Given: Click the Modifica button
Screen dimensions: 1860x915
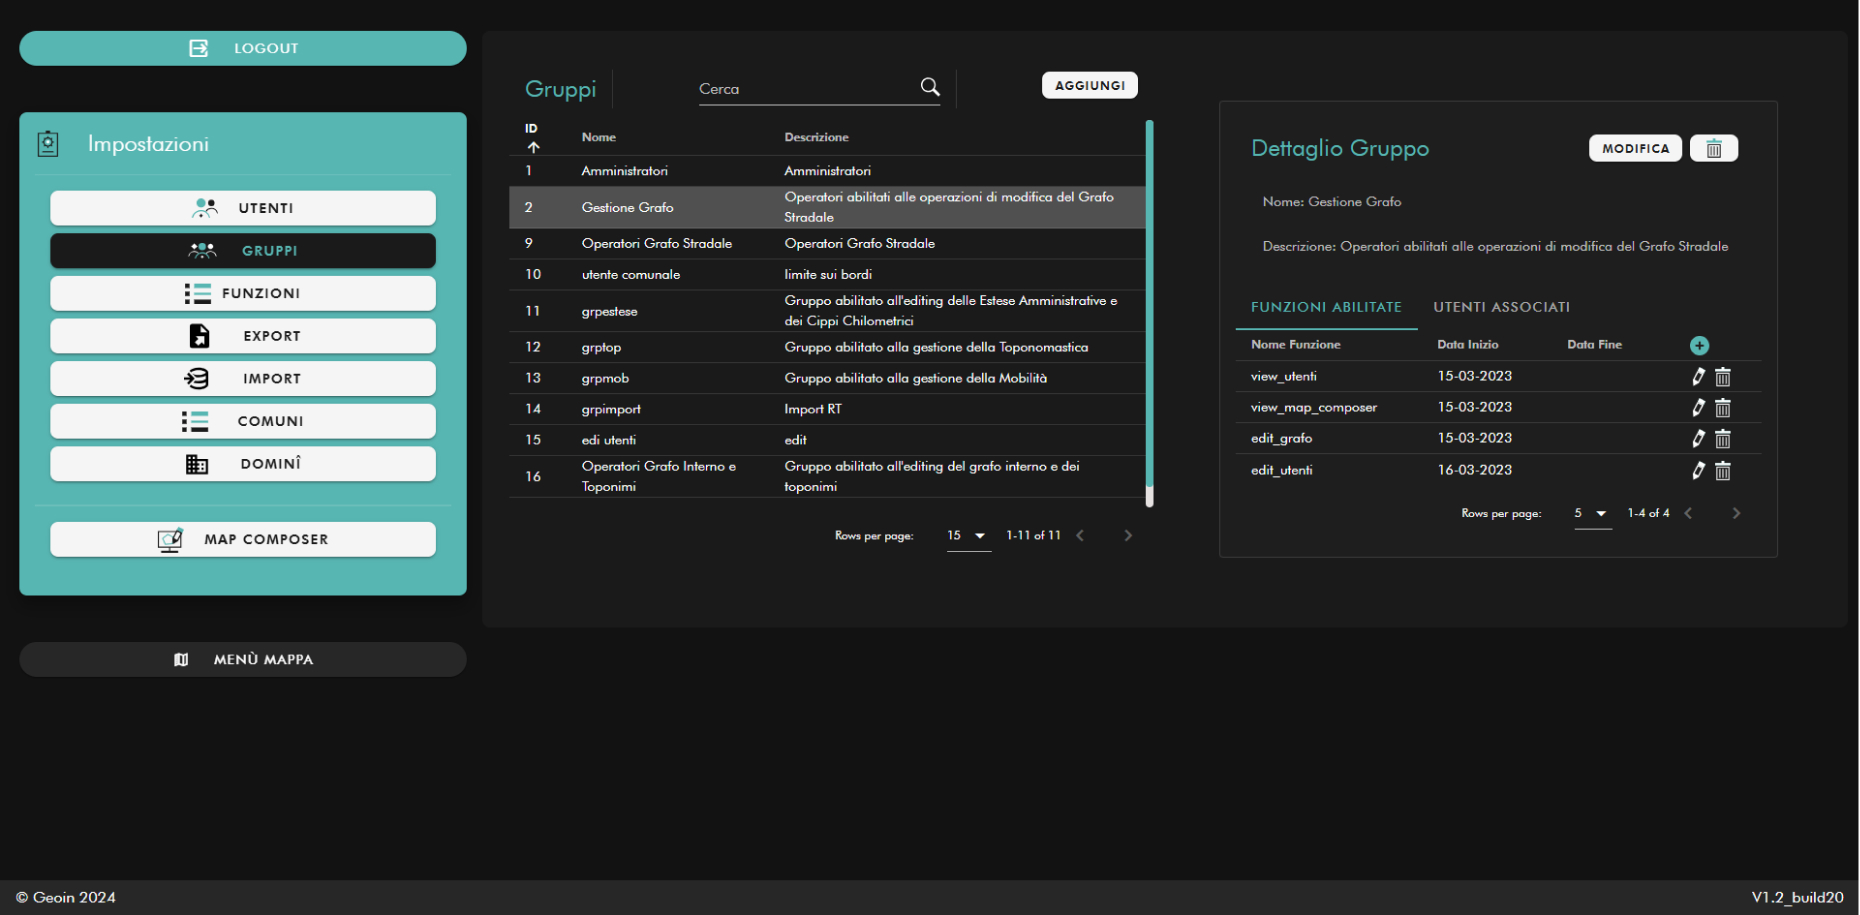Looking at the screenshot, I should point(1635,148).
